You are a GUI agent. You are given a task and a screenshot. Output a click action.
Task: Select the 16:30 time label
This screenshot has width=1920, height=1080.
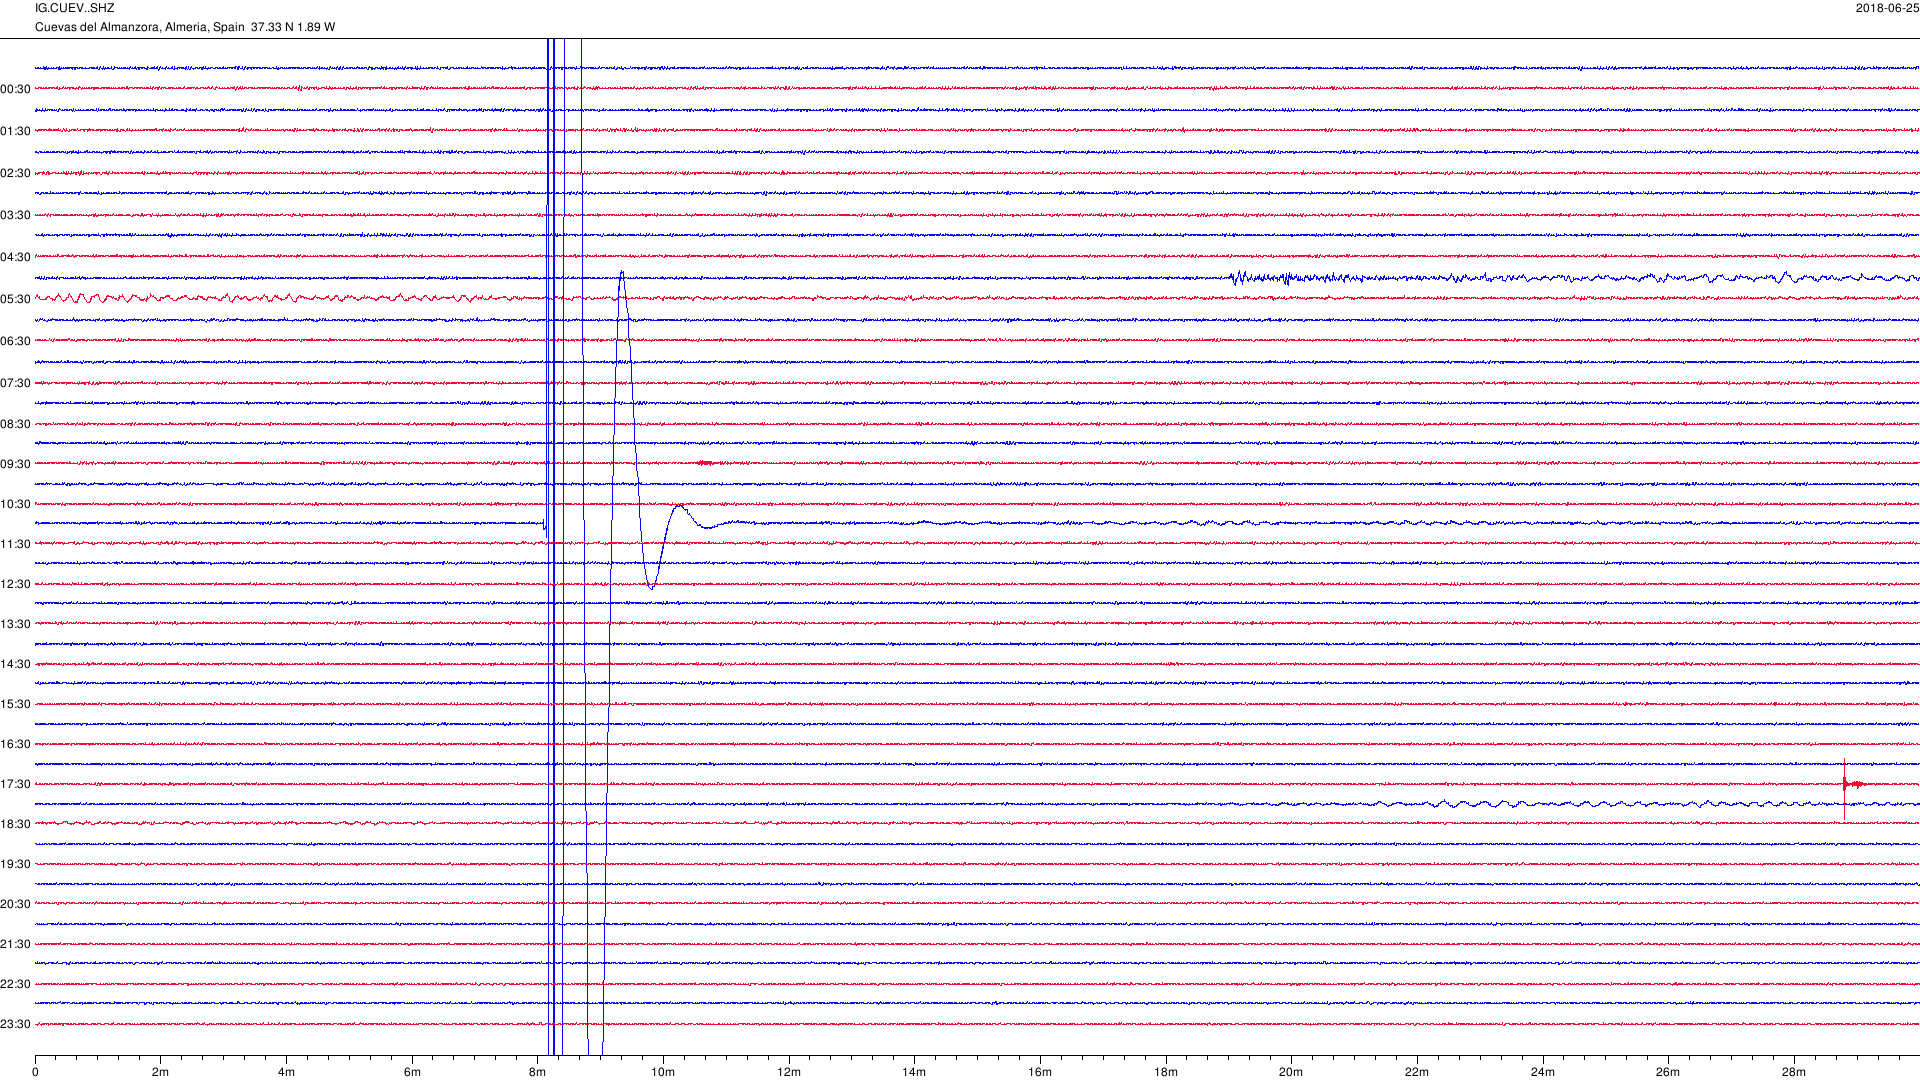pyautogui.click(x=15, y=744)
